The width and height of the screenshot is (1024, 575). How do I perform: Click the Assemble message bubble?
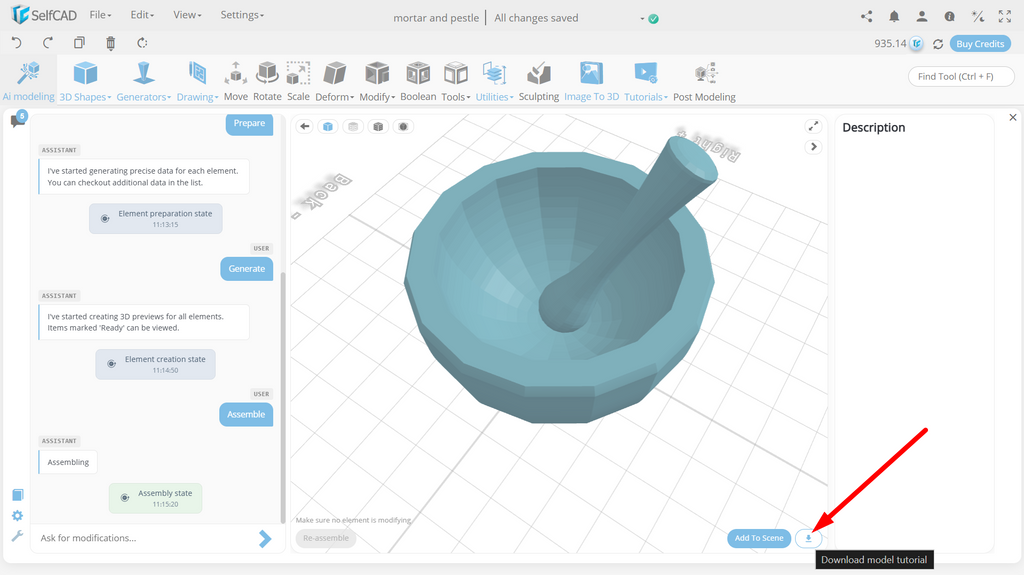[246, 414]
